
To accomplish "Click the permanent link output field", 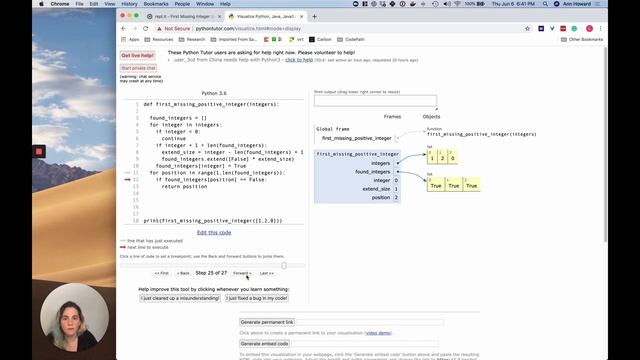I will coord(370,322).
